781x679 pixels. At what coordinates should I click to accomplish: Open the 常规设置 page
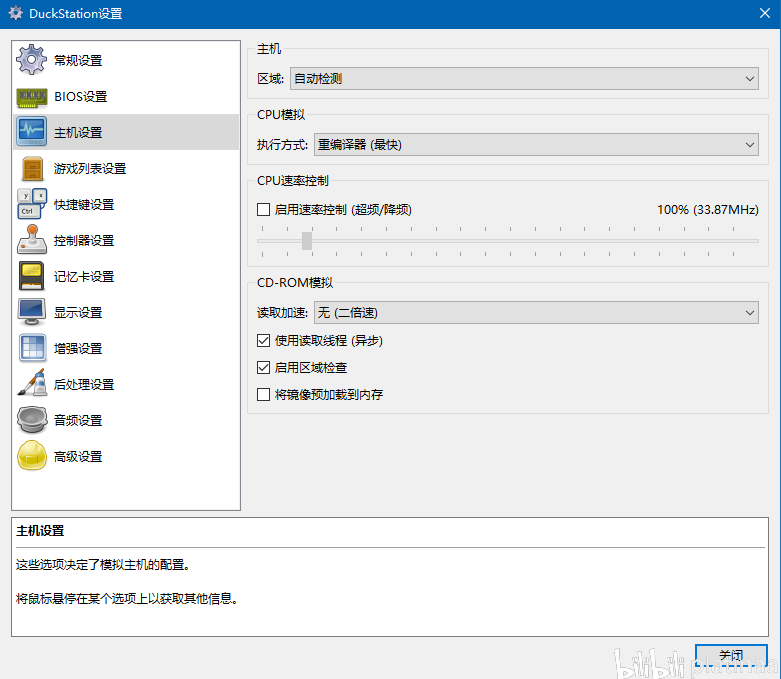coord(126,60)
